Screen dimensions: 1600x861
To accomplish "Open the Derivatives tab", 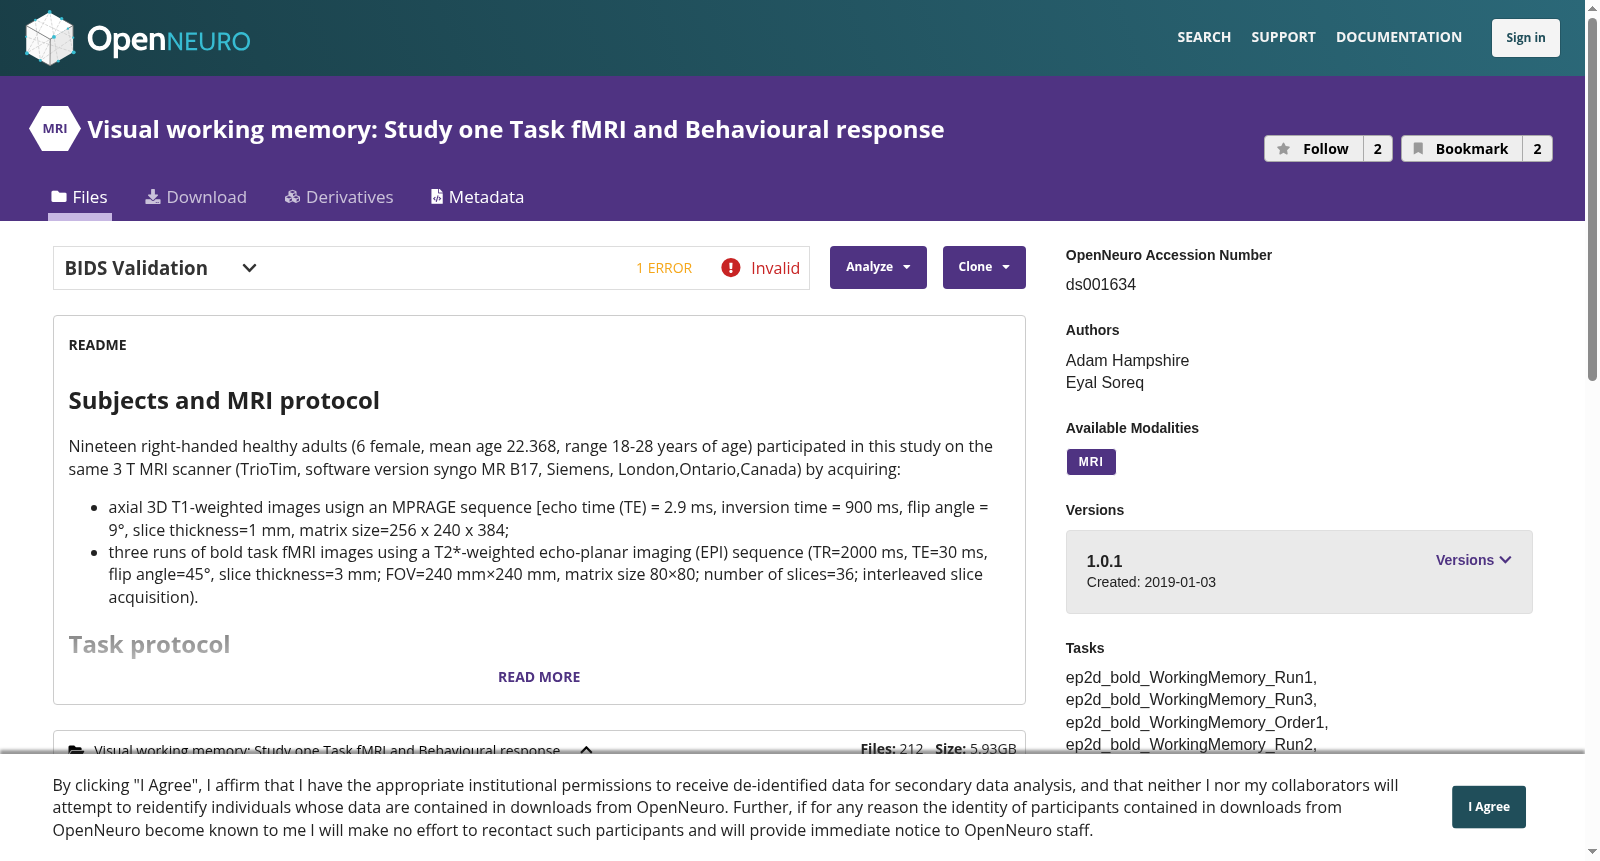I will click(339, 197).
